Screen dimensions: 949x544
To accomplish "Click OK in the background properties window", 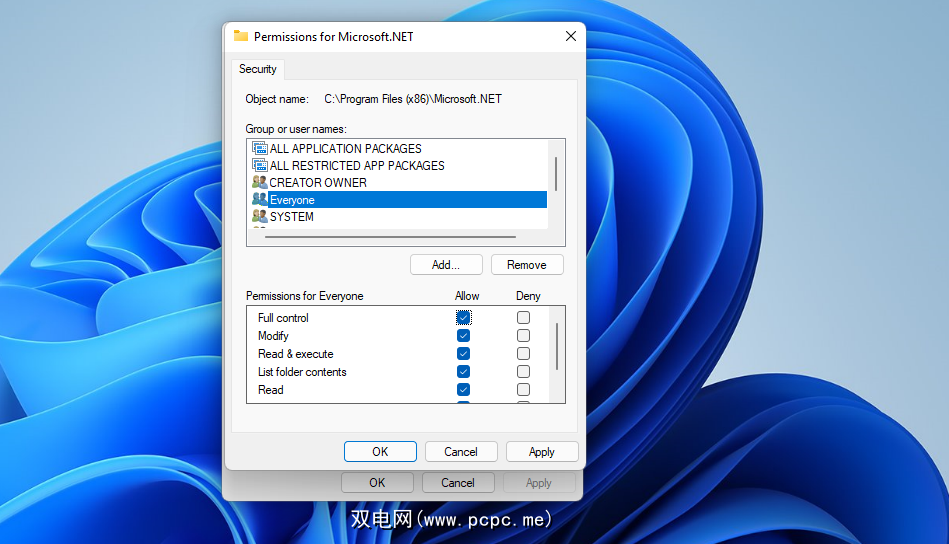I will point(377,482).
